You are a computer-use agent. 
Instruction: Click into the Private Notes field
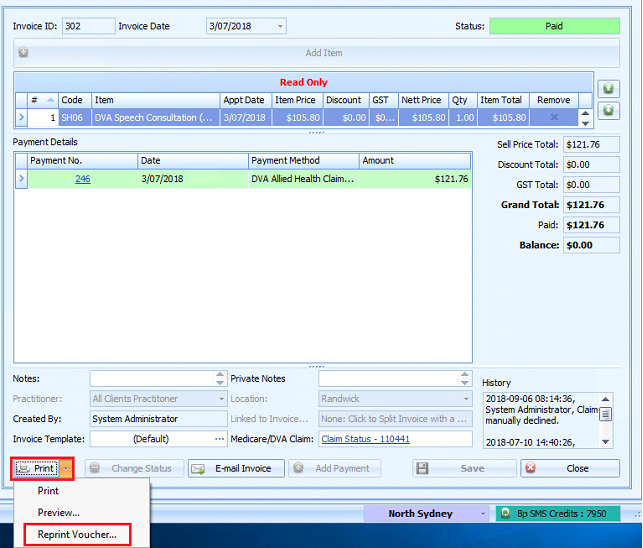[389, 379]
